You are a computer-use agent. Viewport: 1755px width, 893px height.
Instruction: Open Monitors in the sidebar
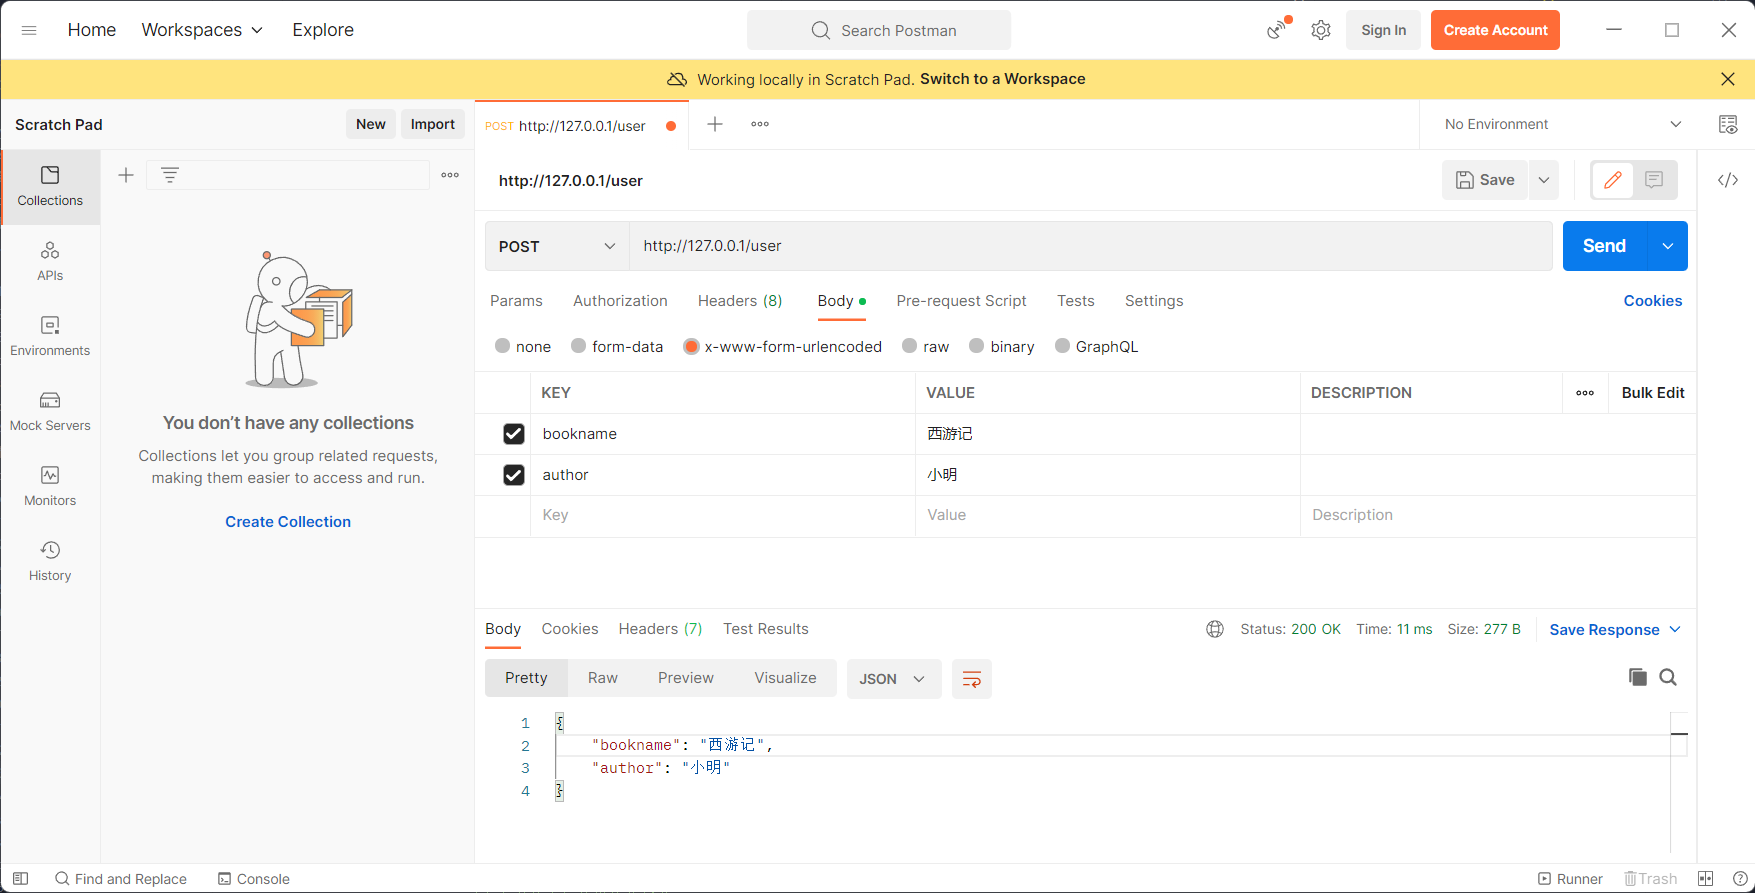(x=50, y=487)
